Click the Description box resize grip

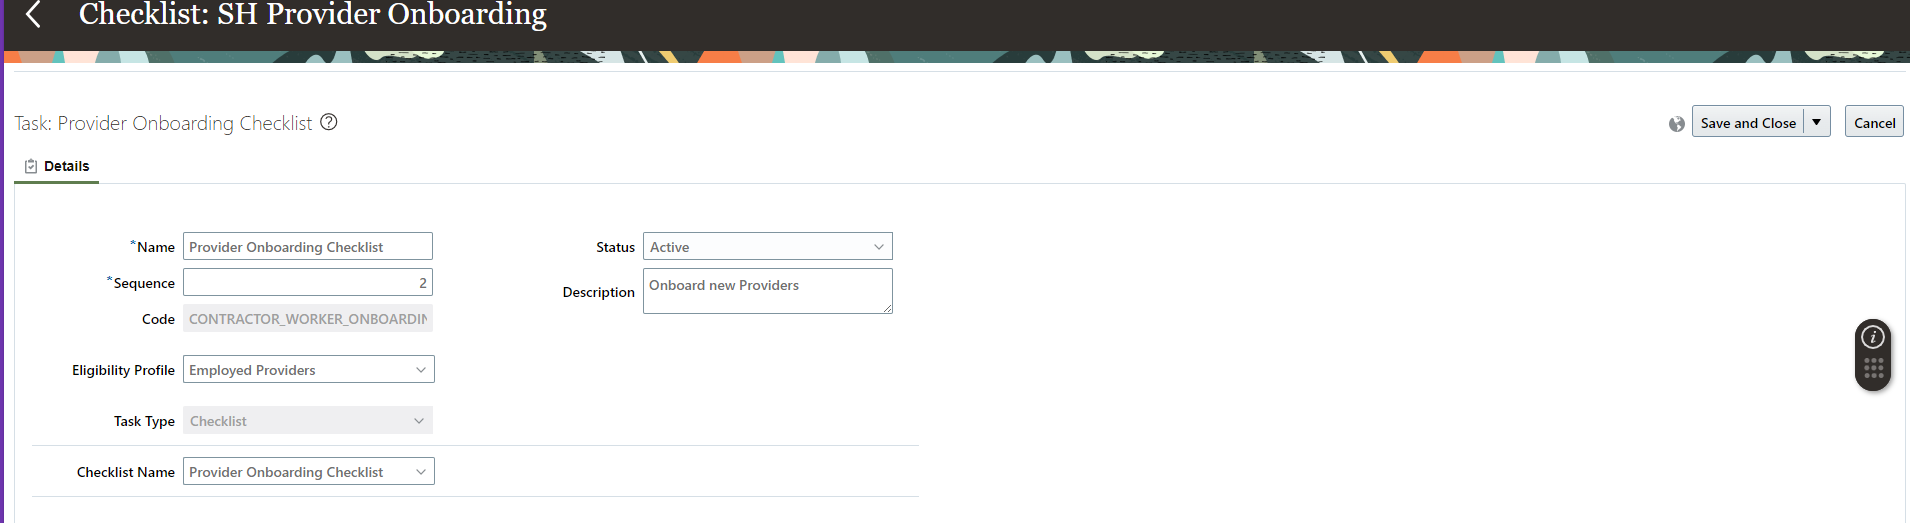(x=887, y=308)
